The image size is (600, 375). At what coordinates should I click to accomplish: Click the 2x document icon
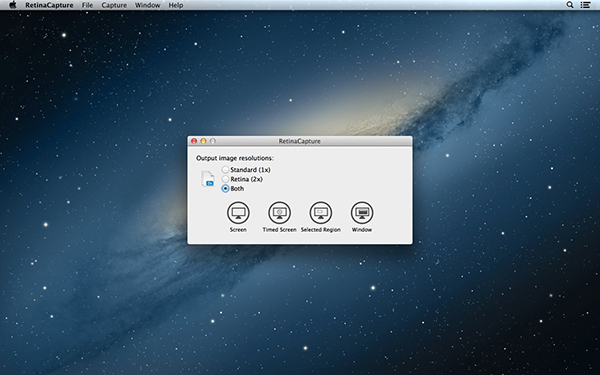pos(208,179)
